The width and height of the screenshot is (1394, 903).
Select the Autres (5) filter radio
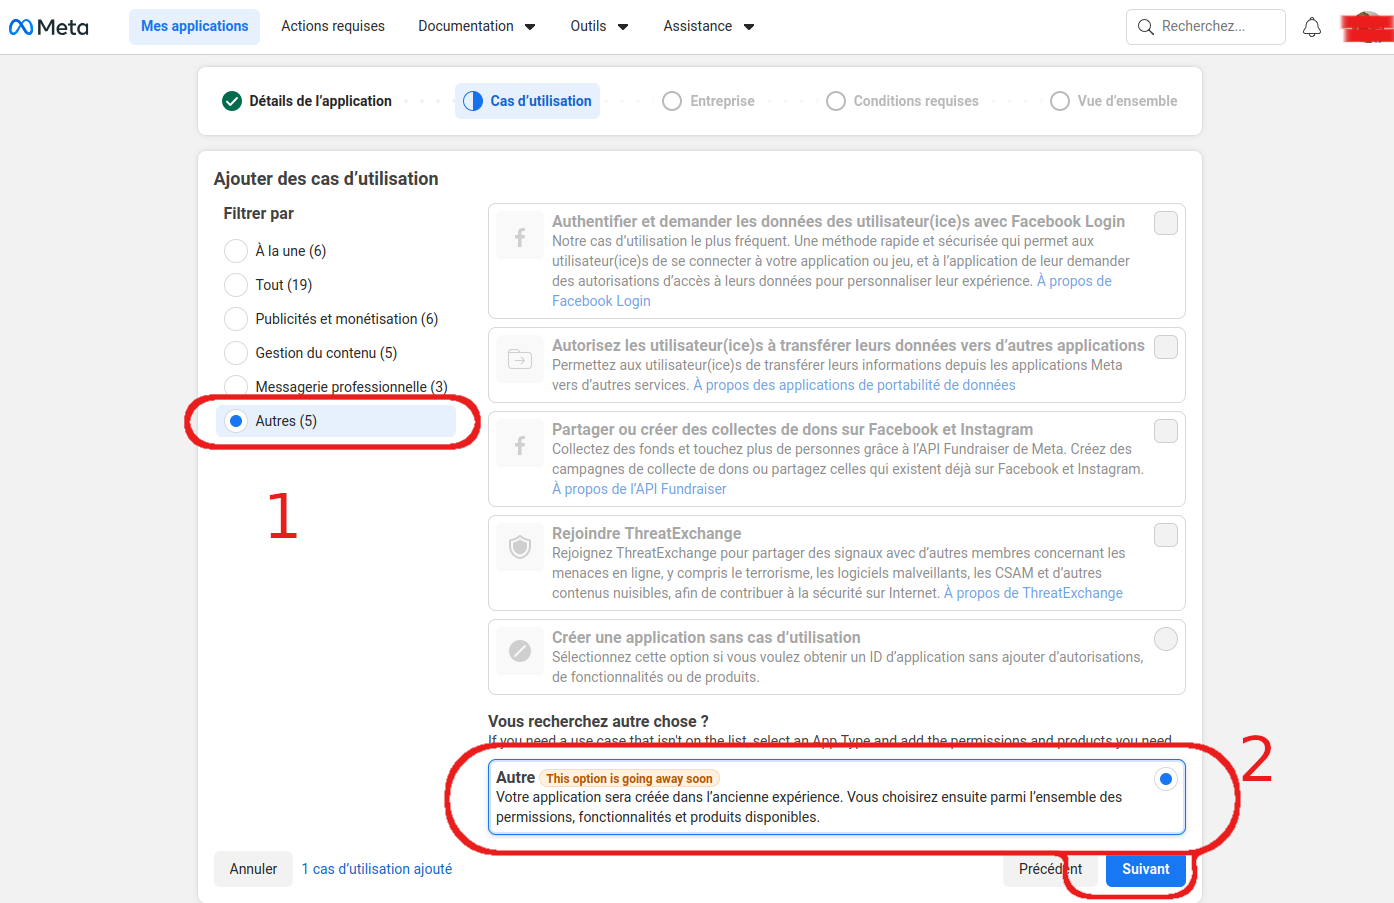[236, 421]
